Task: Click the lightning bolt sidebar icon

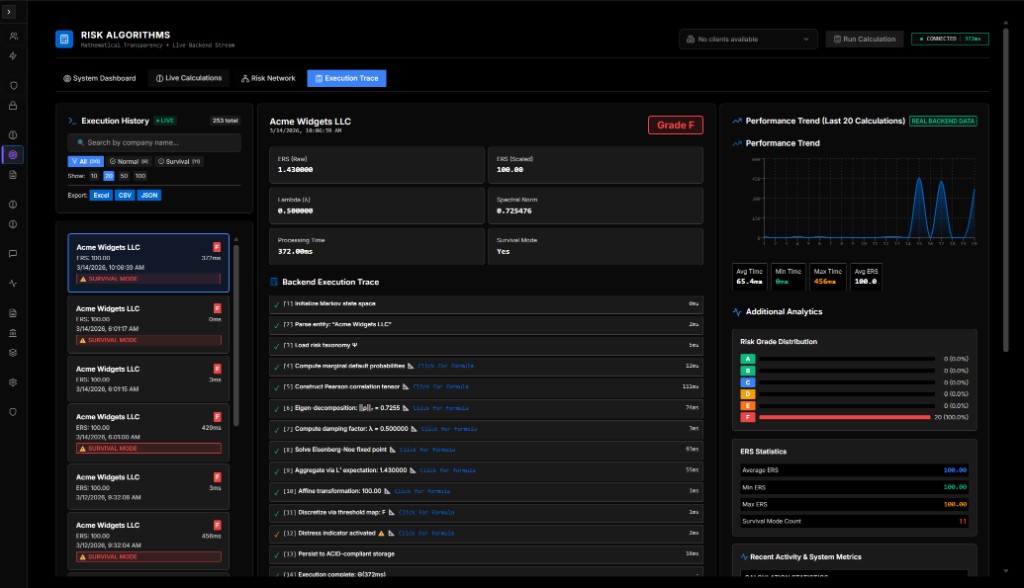Action: [x=13, y=56]
